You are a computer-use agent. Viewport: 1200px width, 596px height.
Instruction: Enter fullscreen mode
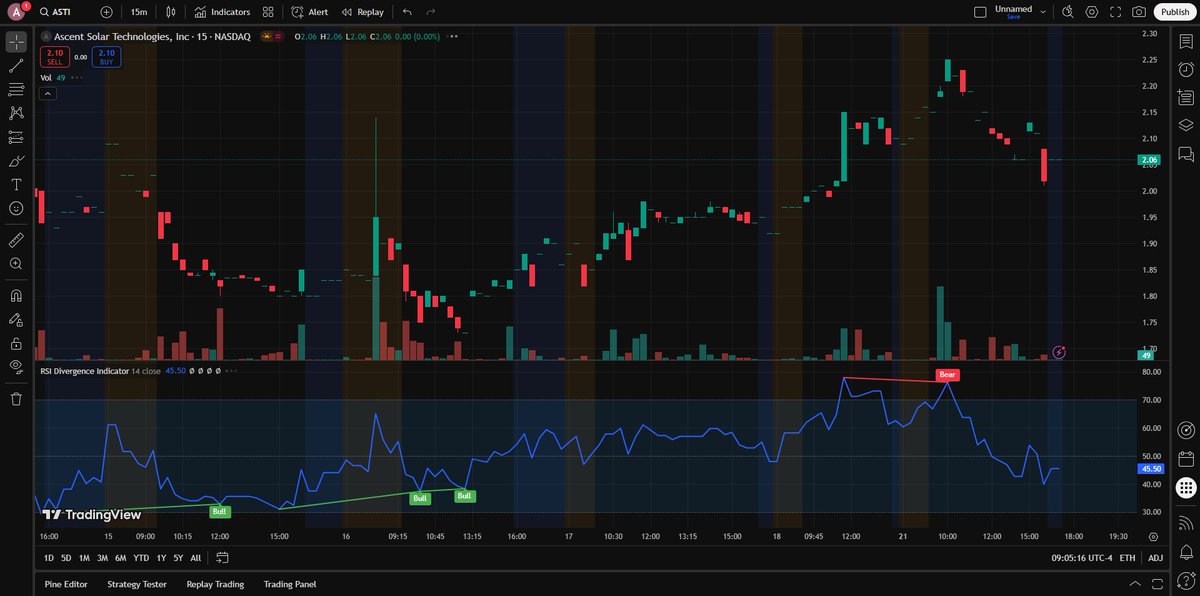pos(1115,12)
